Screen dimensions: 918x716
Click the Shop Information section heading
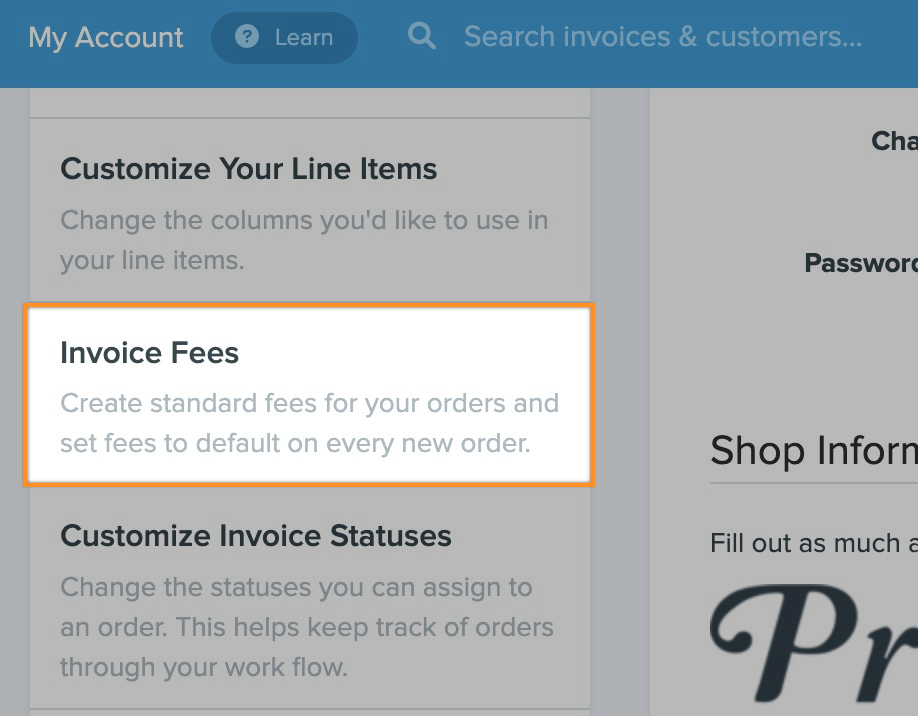[x=814, y=450]
